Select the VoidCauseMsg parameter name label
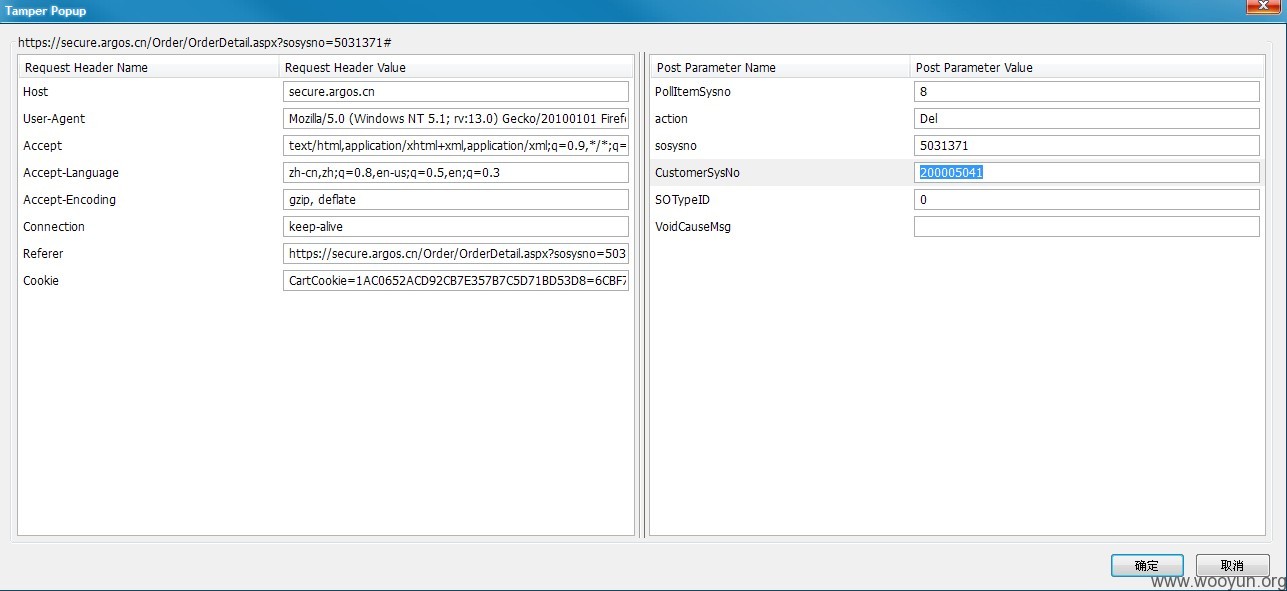 click(693, 227)
